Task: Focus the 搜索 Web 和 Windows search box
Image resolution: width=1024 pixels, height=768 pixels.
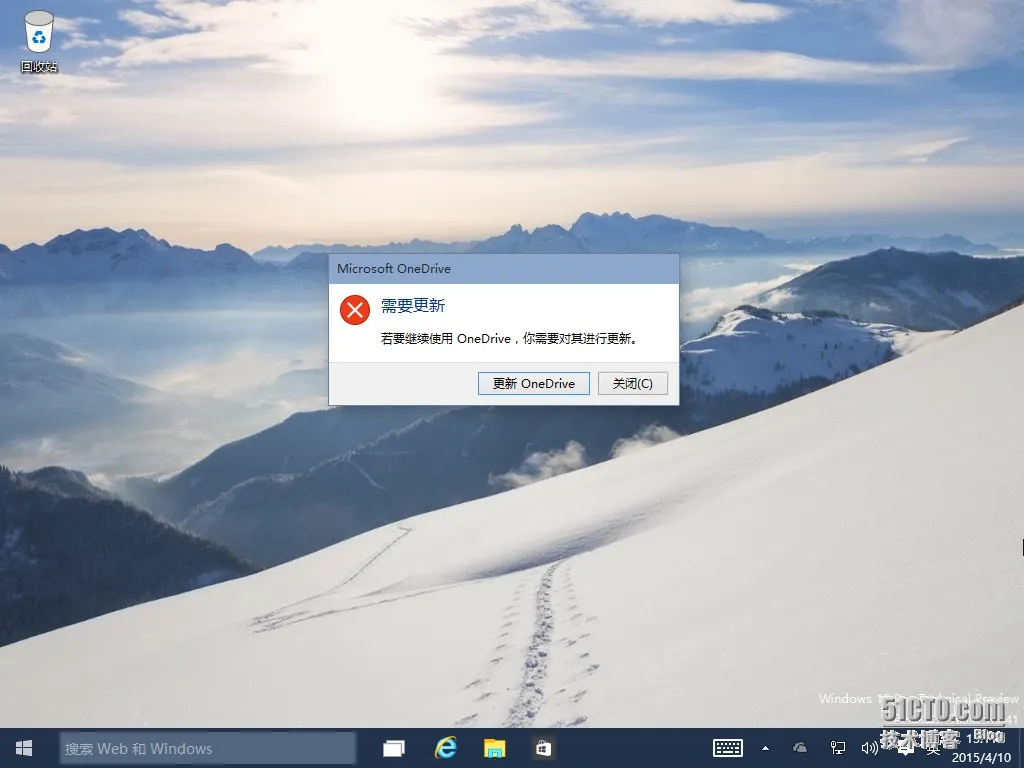Action: point(208,748)
